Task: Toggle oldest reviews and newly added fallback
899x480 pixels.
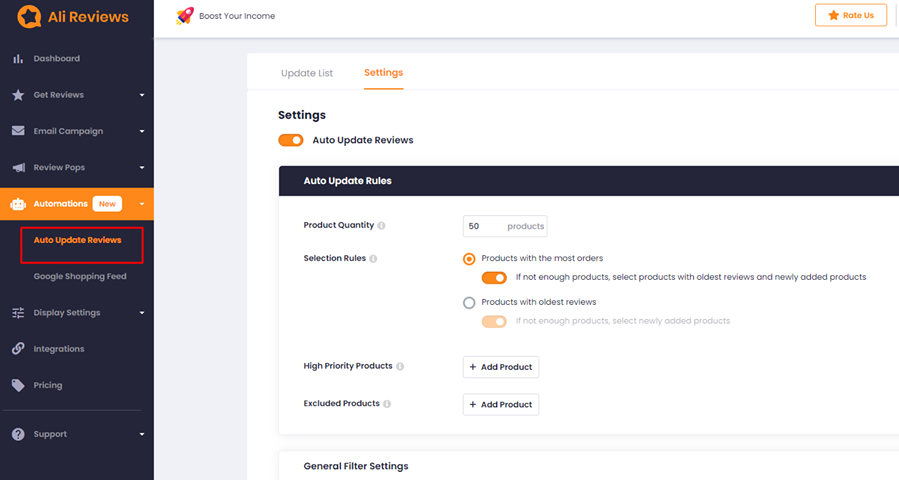Action: pos(494,278)
